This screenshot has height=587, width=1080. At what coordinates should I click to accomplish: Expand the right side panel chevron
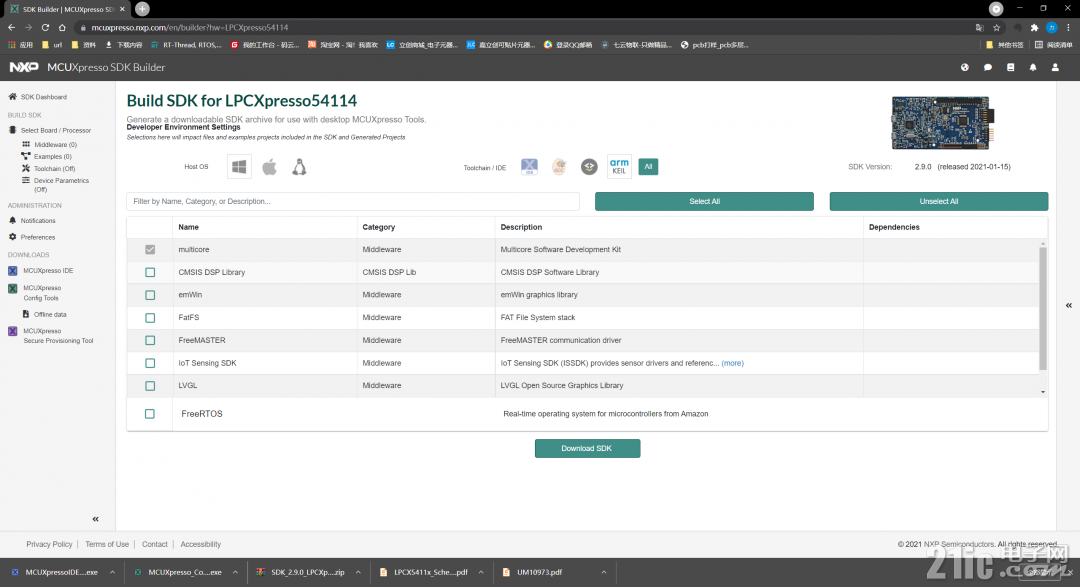coord(1069,305)
